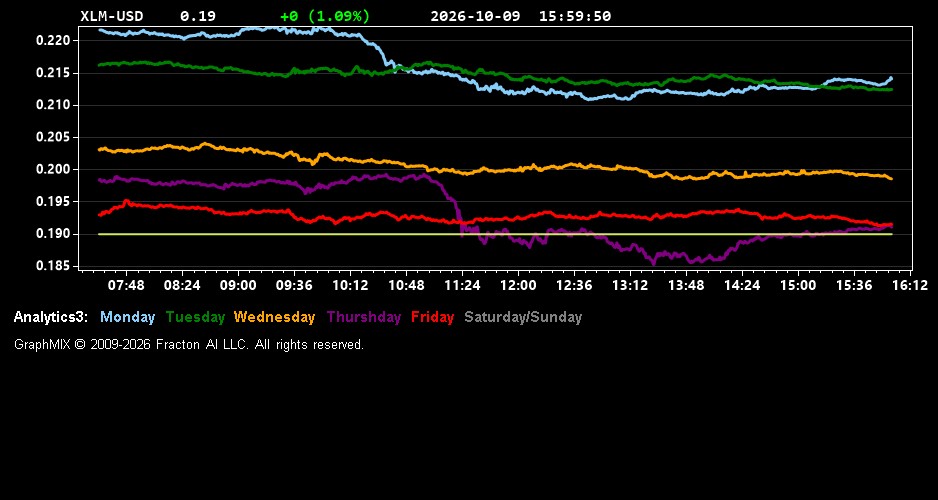Screen dimensions: 938x500
Task: Click the 0.210 y-axis label
Action: [54, 105]
